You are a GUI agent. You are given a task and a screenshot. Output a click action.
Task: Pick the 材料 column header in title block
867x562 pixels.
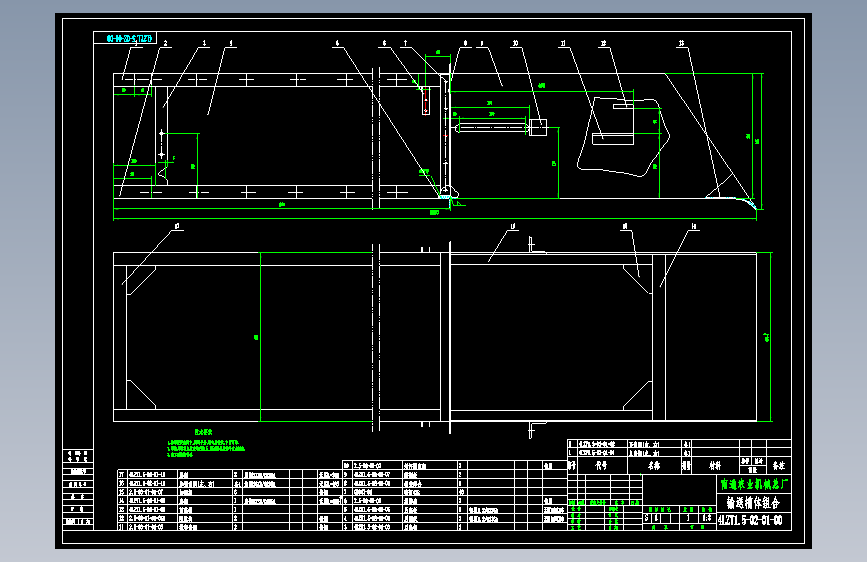click(x=715, y=466)
